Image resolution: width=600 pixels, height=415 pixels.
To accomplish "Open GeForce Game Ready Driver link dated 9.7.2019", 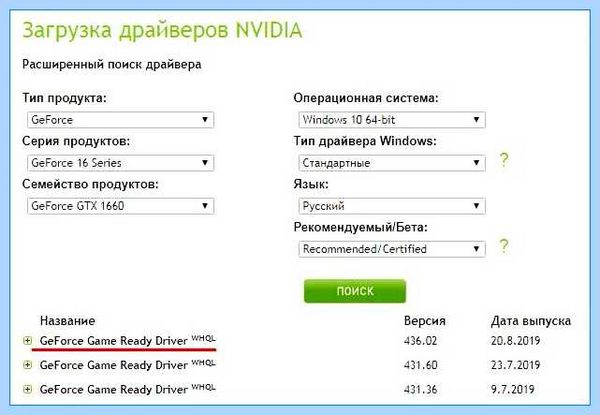I will click(128, 389).
